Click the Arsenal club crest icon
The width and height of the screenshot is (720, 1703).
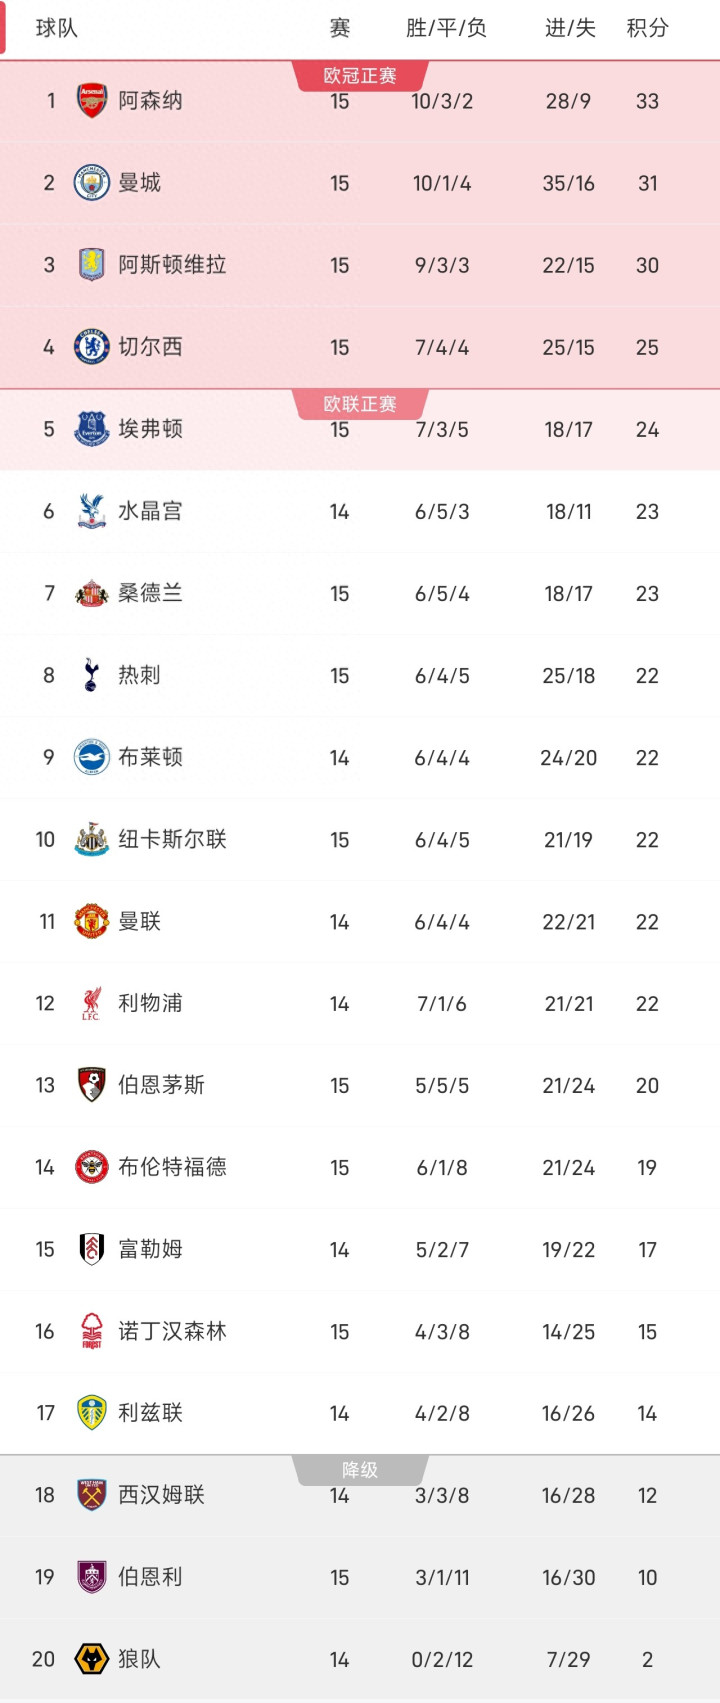[x=92, y=101]
